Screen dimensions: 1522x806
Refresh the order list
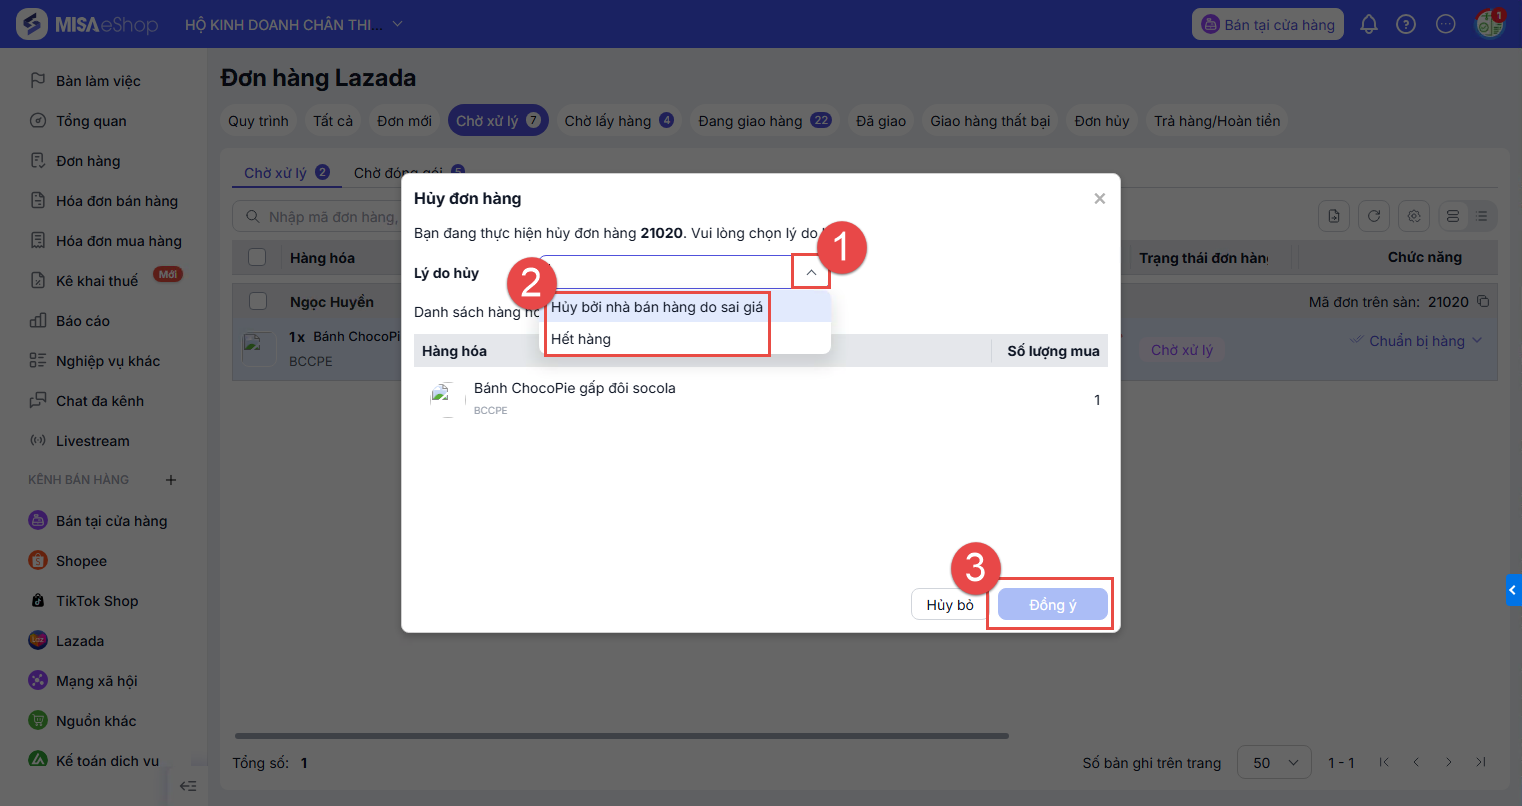click(x=1374, y=216)
